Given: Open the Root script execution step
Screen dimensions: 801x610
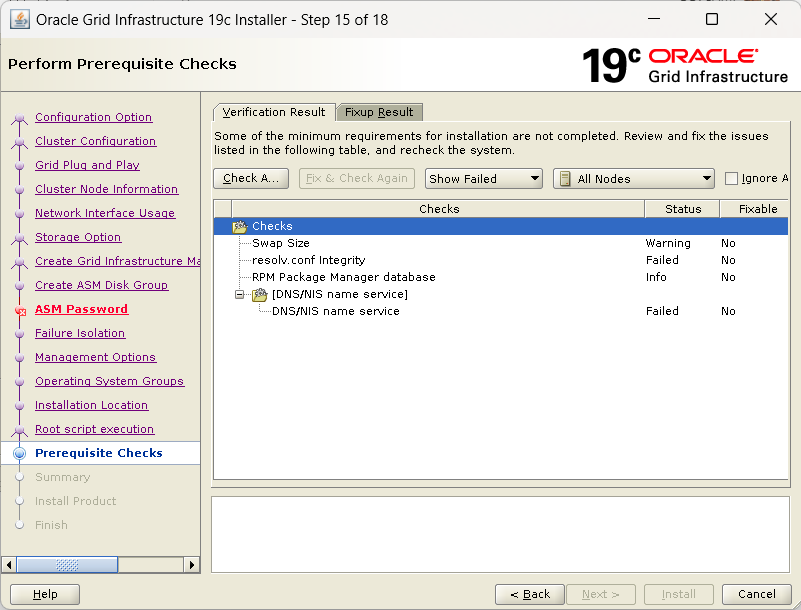Looking at the screenshot, I should click(x=95, y=429).
